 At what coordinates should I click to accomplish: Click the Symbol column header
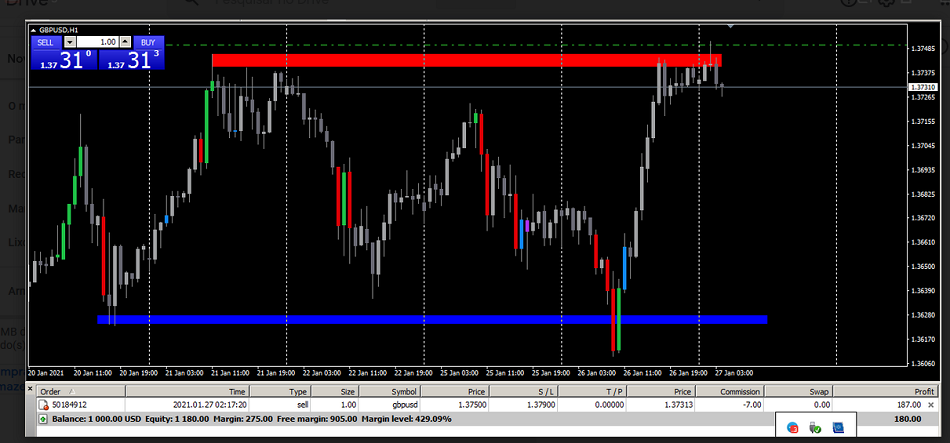pyautogui.click(x=391, y=392)
